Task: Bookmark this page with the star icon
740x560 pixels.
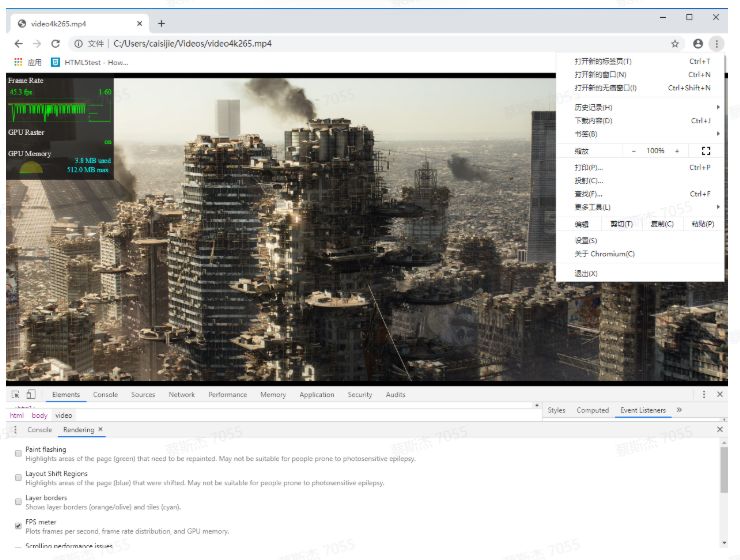Action: coord(675,44)
